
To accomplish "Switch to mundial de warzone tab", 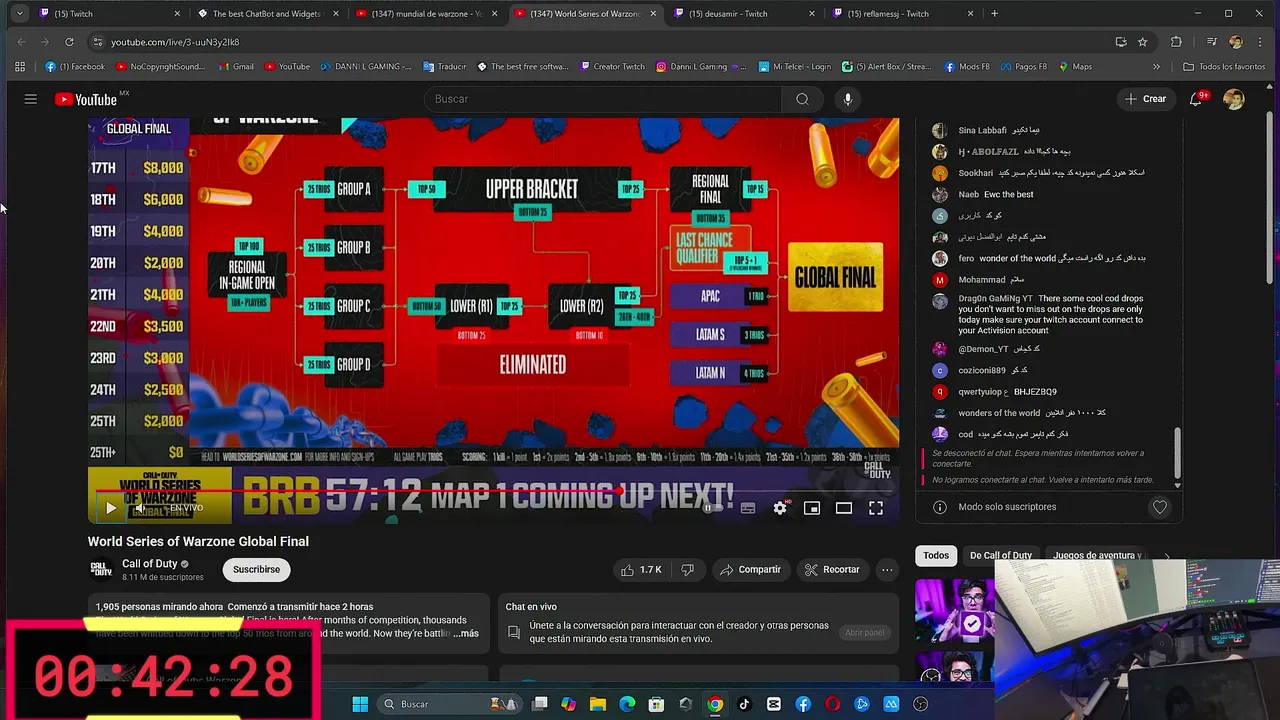I will 426,14.
